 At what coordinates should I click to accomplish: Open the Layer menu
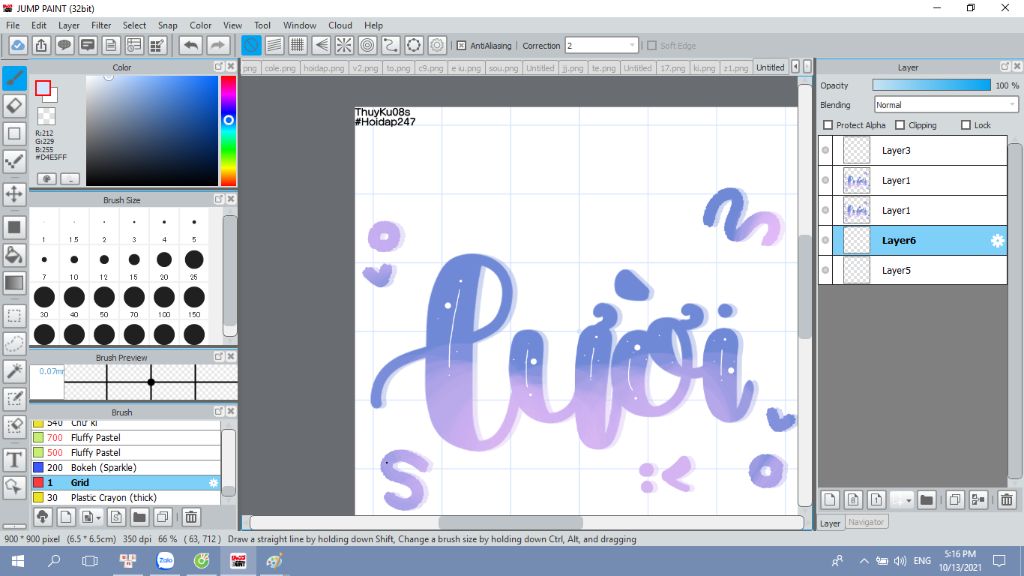(69, 25)
